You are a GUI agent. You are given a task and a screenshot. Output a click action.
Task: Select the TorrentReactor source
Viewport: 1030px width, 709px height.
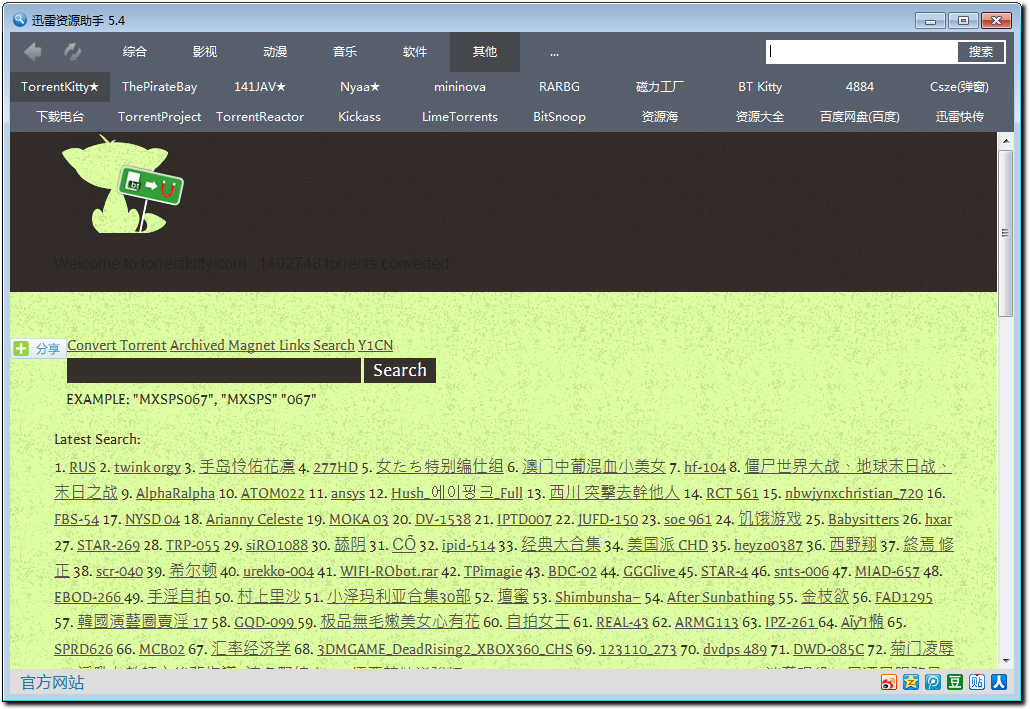point(260,117)
